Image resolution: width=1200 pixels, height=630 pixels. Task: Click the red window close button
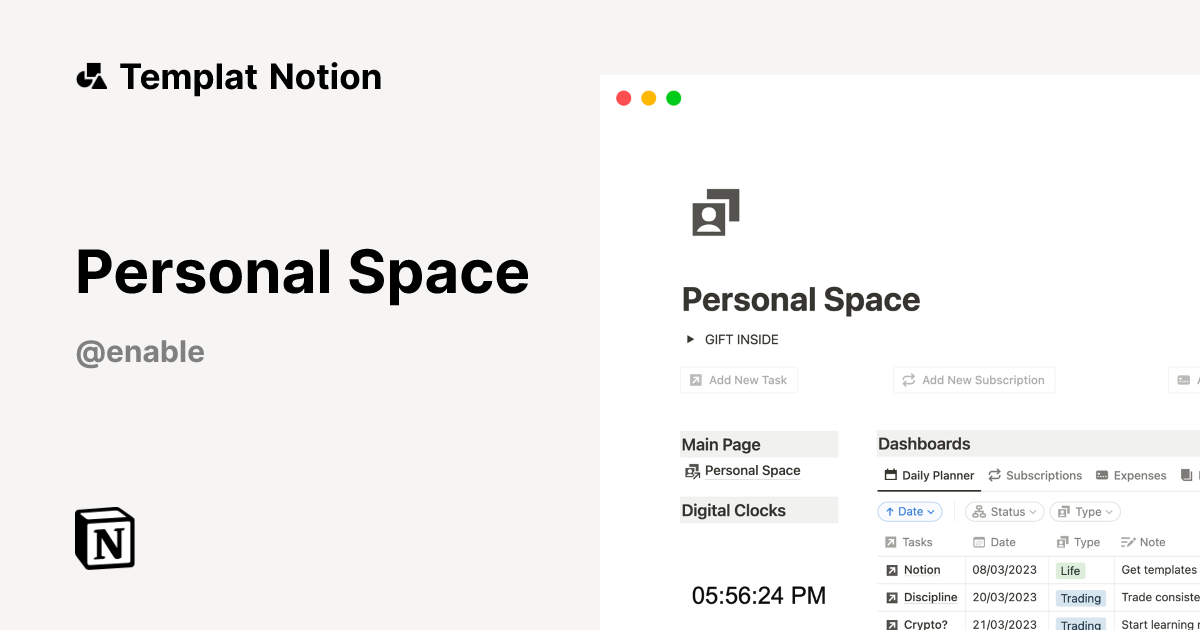[624, 98]
